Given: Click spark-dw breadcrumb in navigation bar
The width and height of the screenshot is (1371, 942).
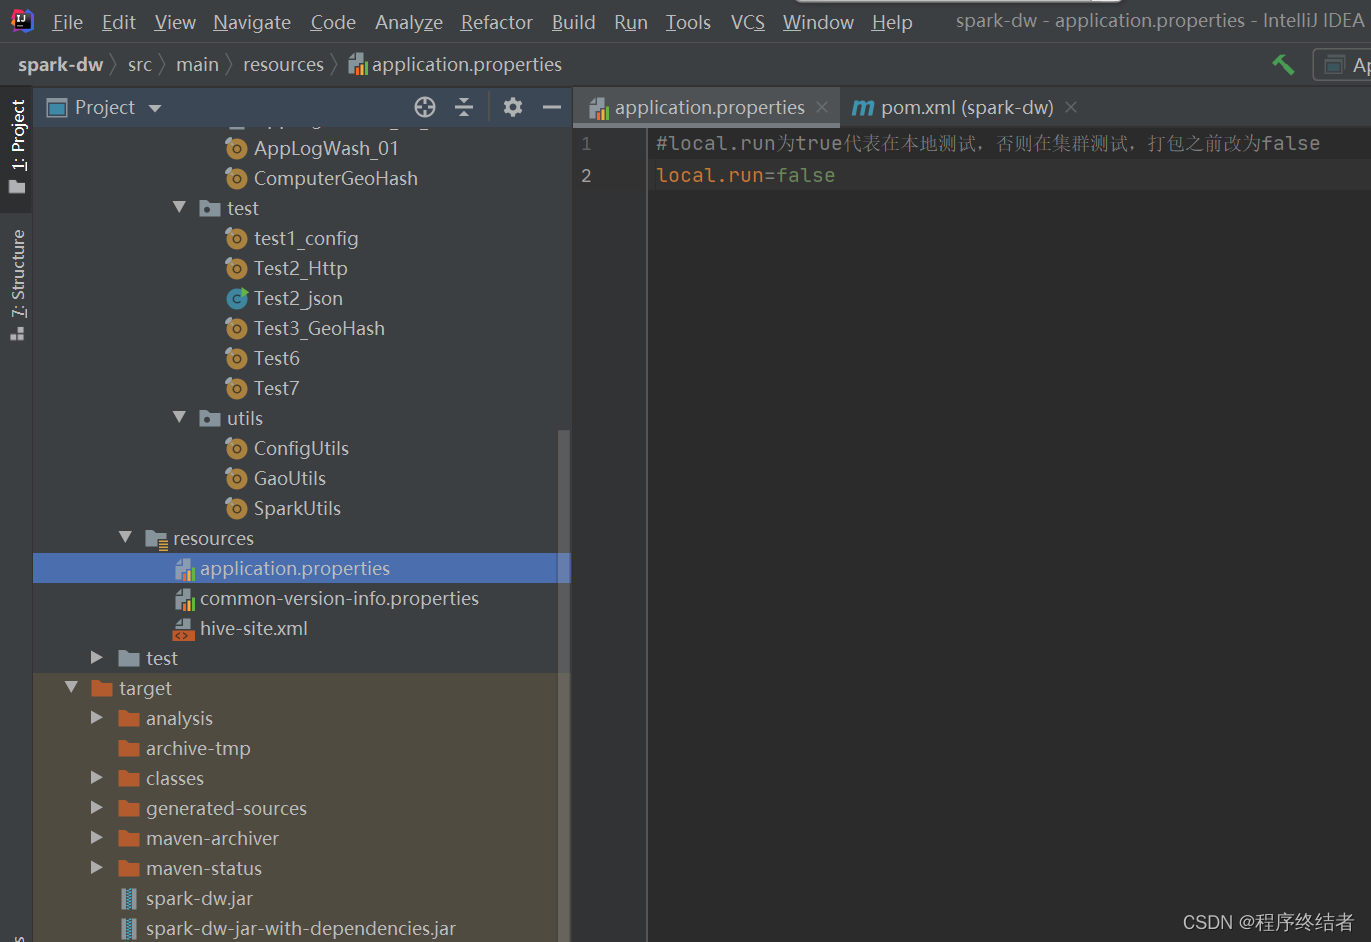Looking at the screenshot, I should tap(60, 65).
